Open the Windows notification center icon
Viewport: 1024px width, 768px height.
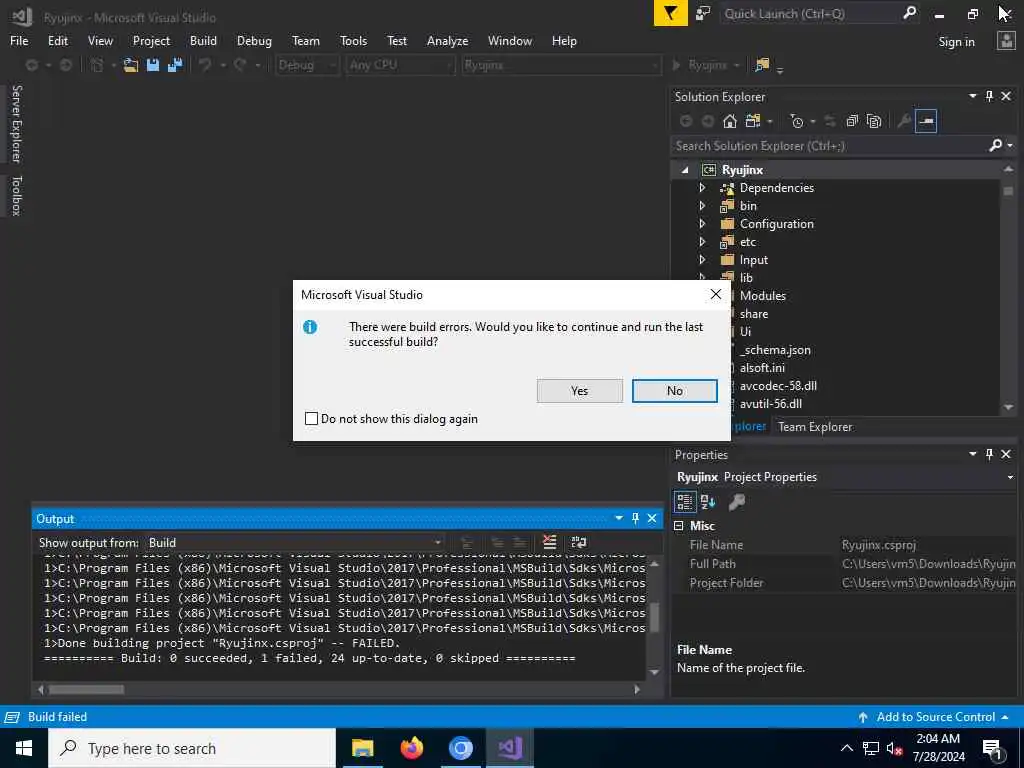[992, 748]
